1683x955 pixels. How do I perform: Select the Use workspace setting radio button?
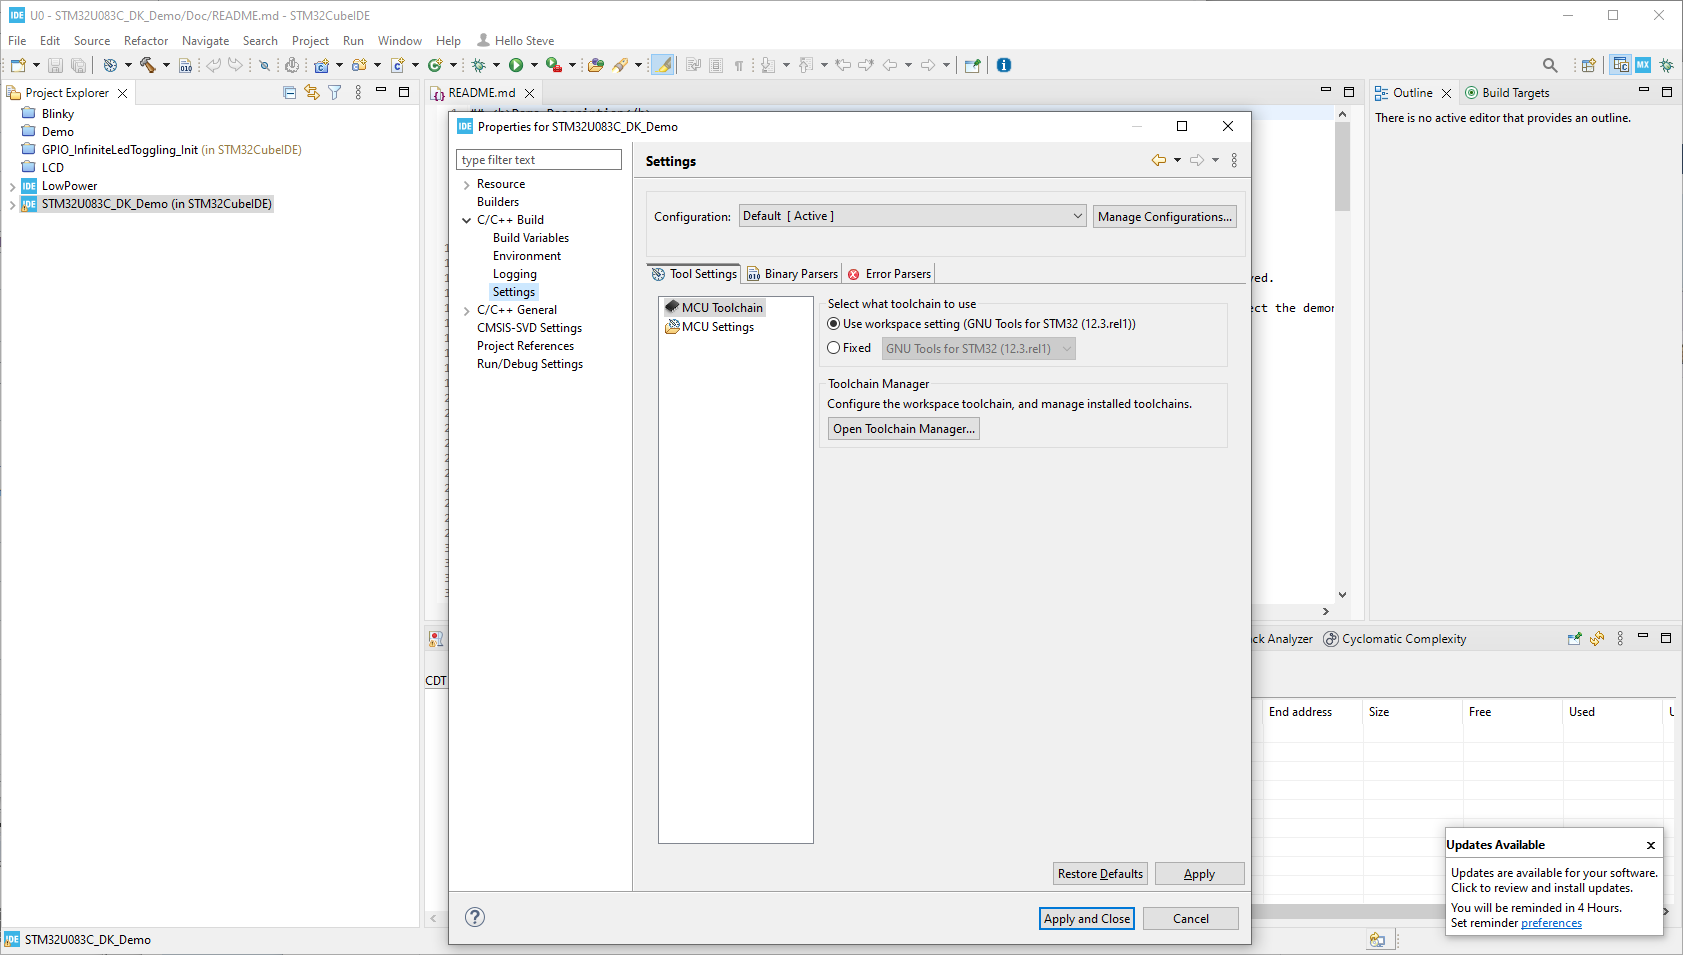834,323
